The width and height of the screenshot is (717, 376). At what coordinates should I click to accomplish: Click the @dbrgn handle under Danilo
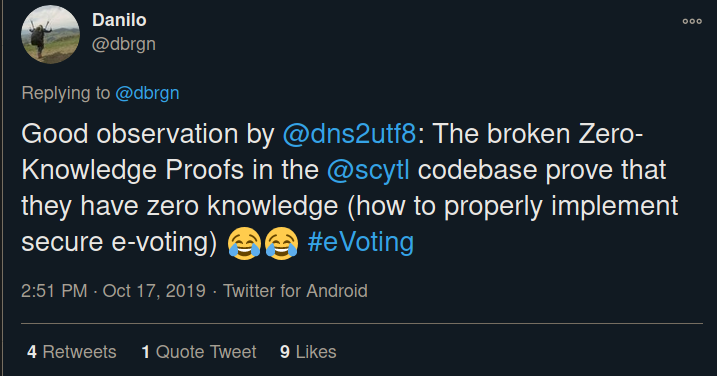(x=124, y=44)
